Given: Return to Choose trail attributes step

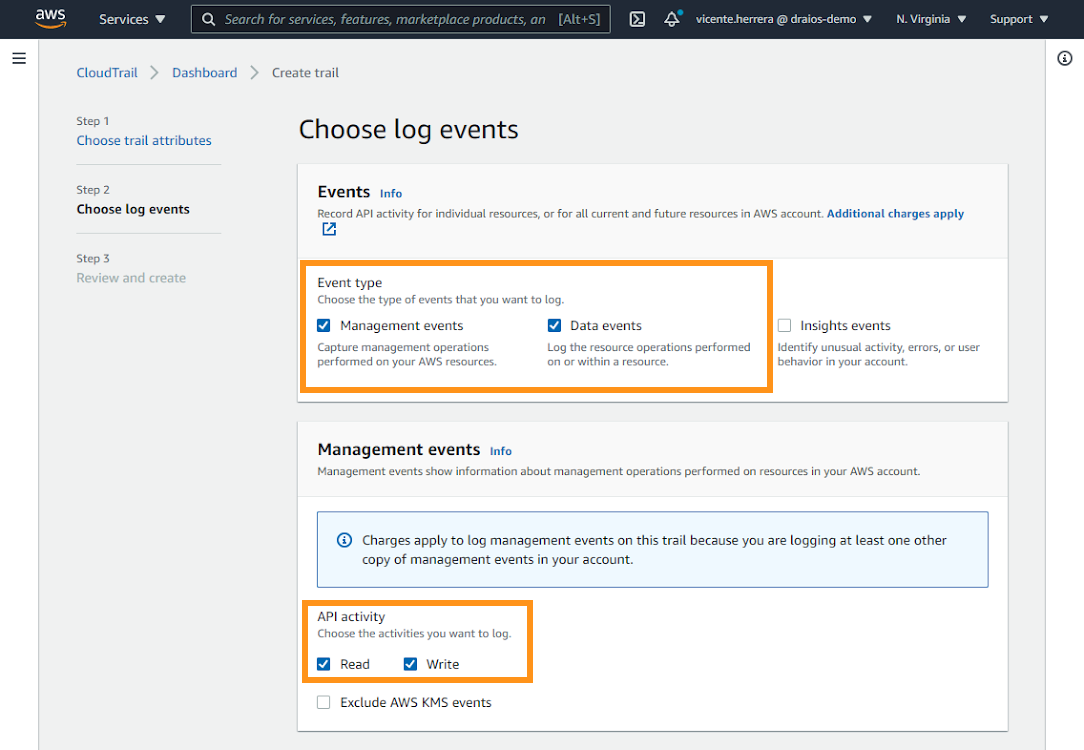Looking at the screenshot, I should pyautogui.click(x=144, y=140).
